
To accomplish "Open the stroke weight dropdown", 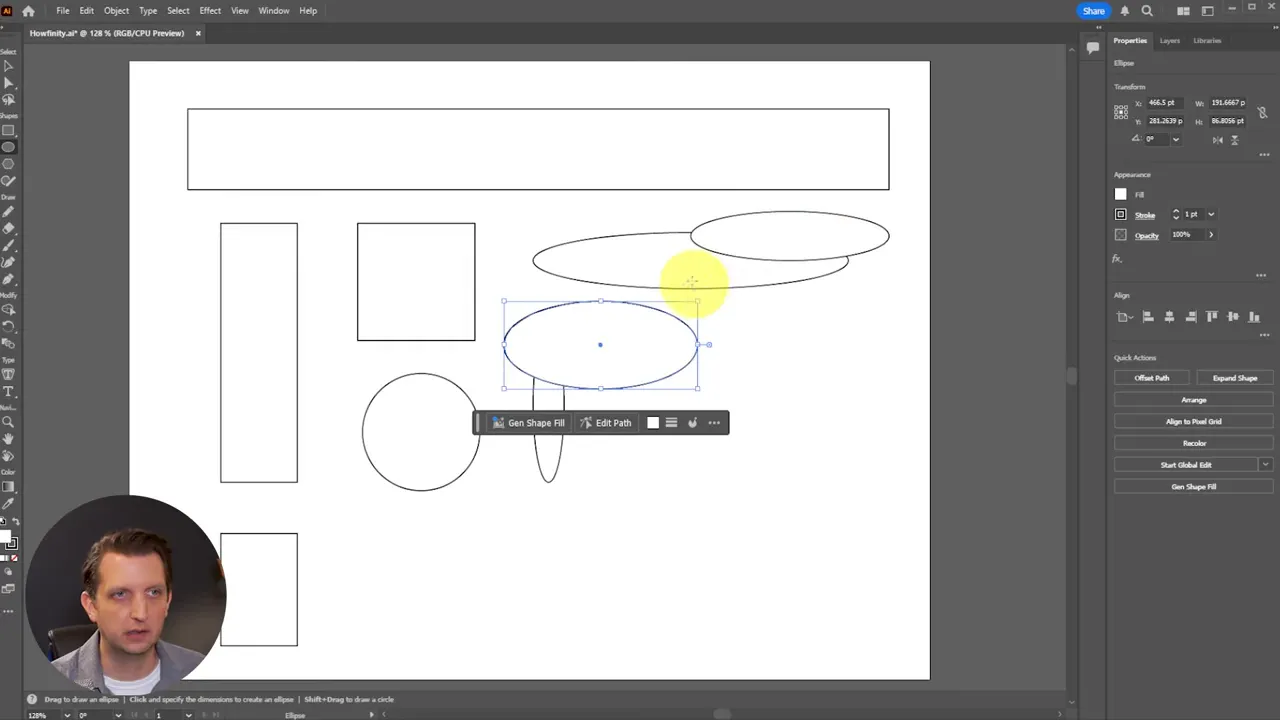I will 1211,215.
